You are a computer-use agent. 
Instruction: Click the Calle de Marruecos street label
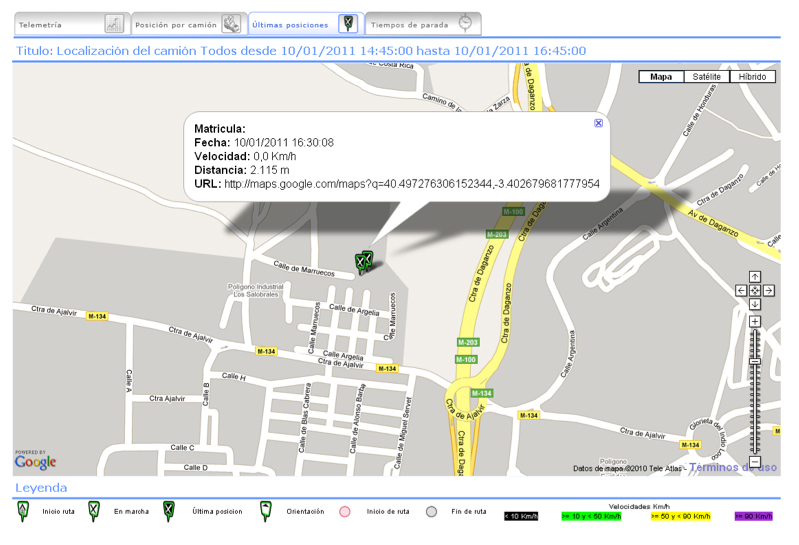pos(304,268)
